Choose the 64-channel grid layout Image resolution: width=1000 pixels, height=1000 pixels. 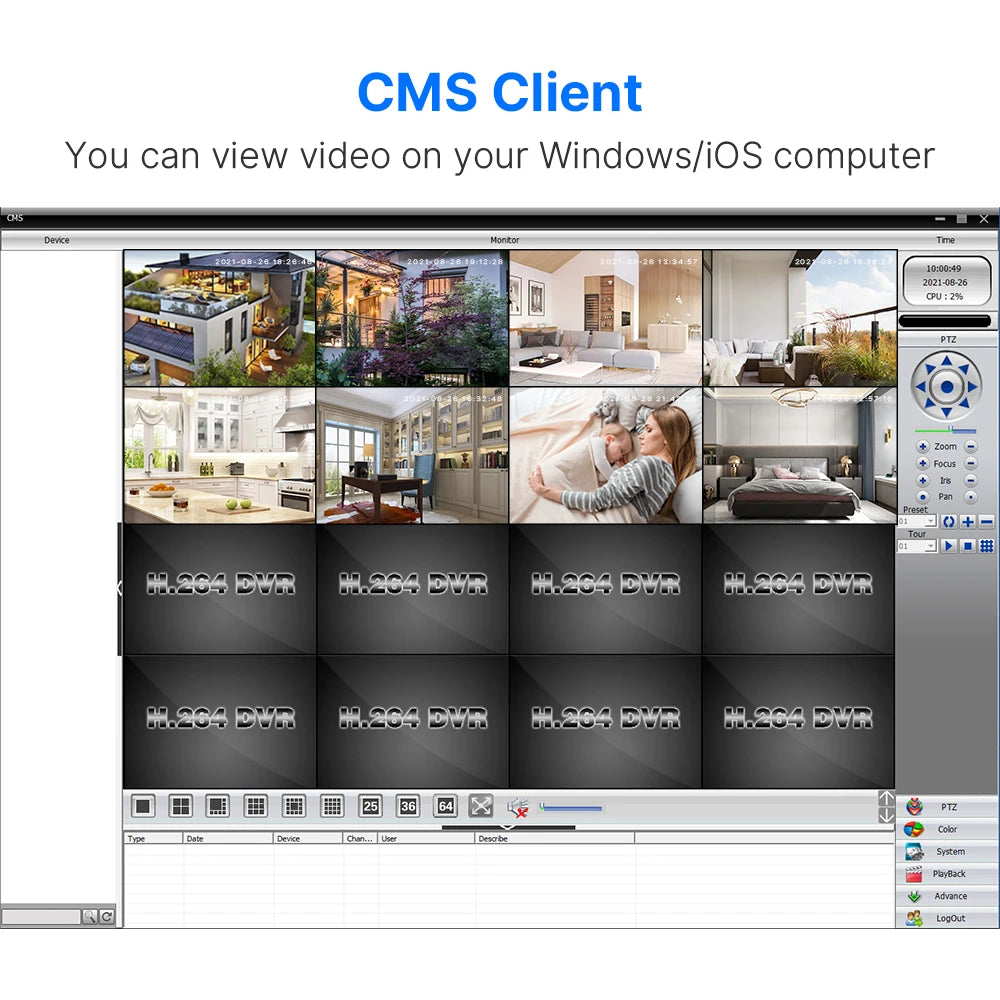click(445, 806)
